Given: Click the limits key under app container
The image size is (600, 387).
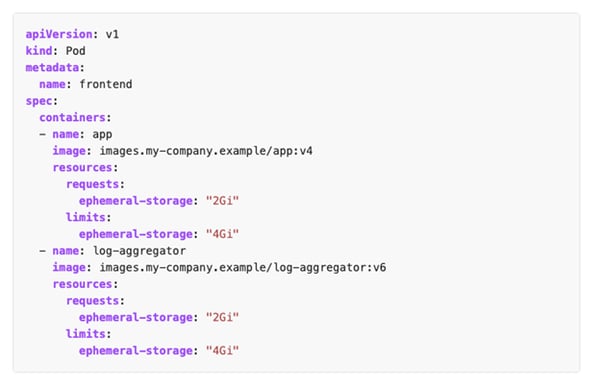Looking at the screenshot, I should 86,217.
